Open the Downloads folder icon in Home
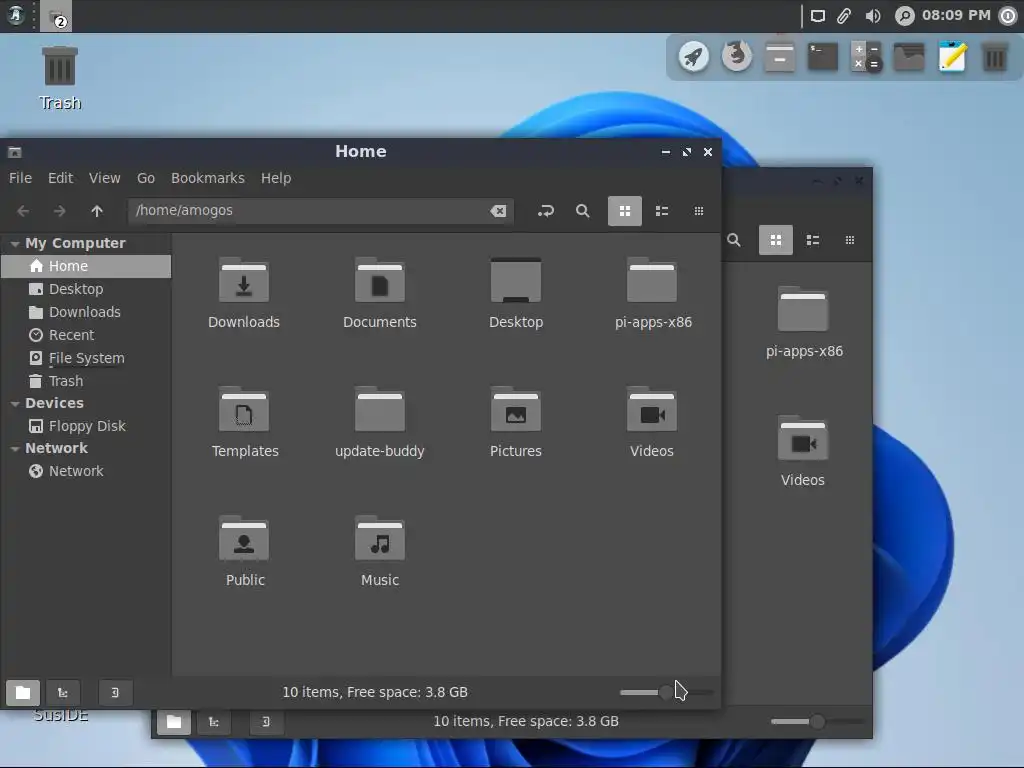1024x768 pixels. (x=244, y=281)
